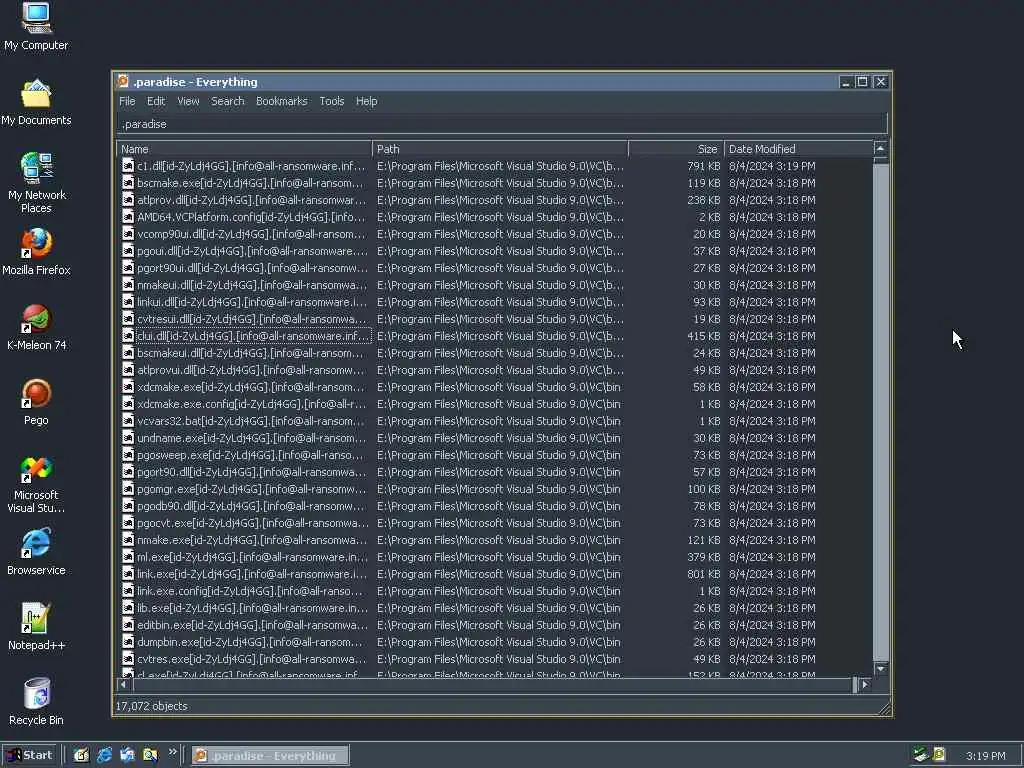Select the link.exe.config file name
1024x768 pixels.
pyautogui.click(x=249, y=591)
